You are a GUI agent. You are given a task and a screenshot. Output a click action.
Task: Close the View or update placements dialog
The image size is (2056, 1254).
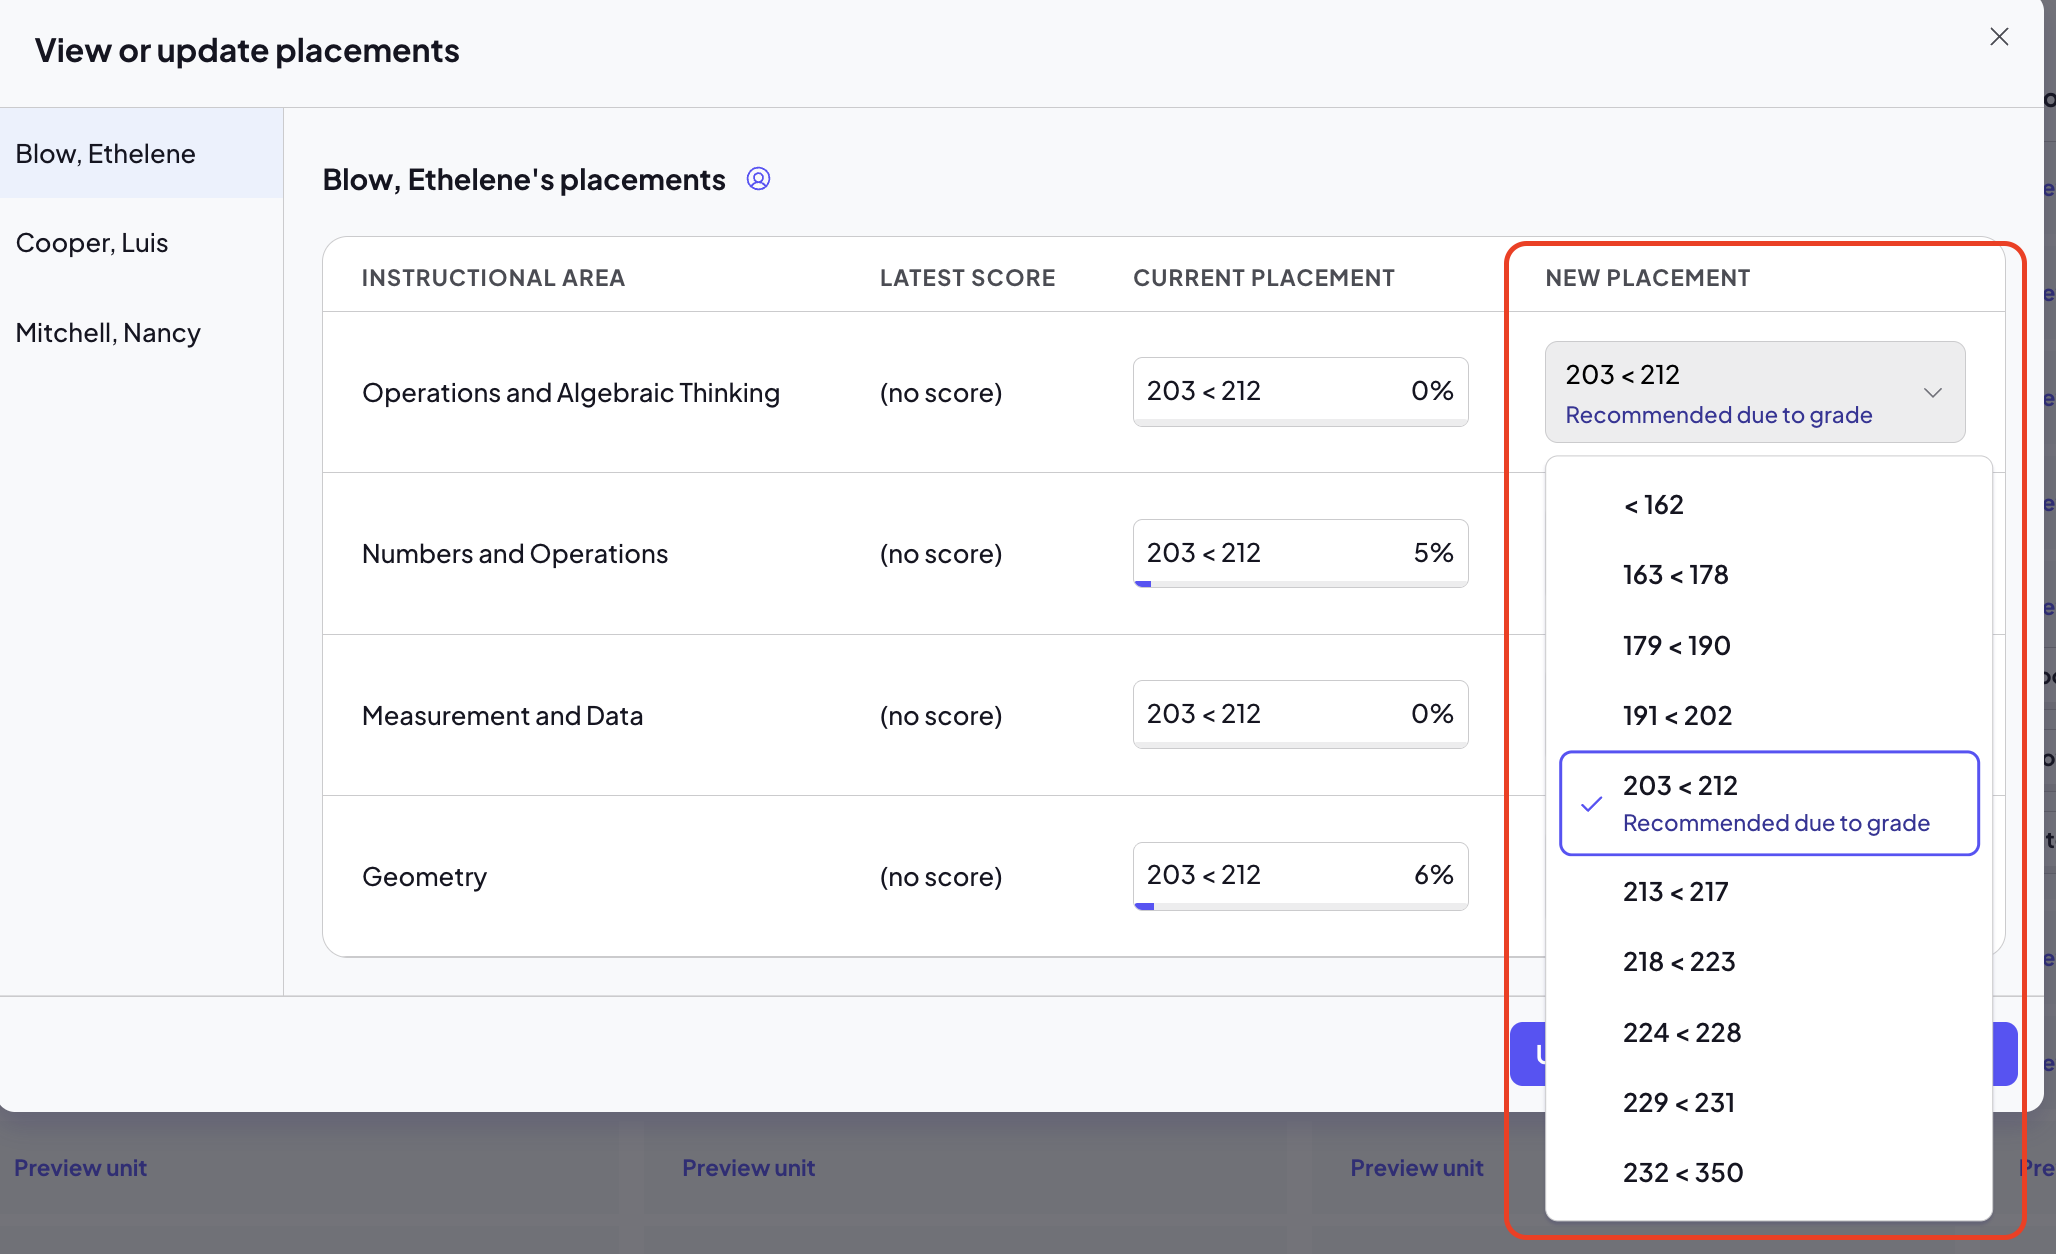[1999, 37]
